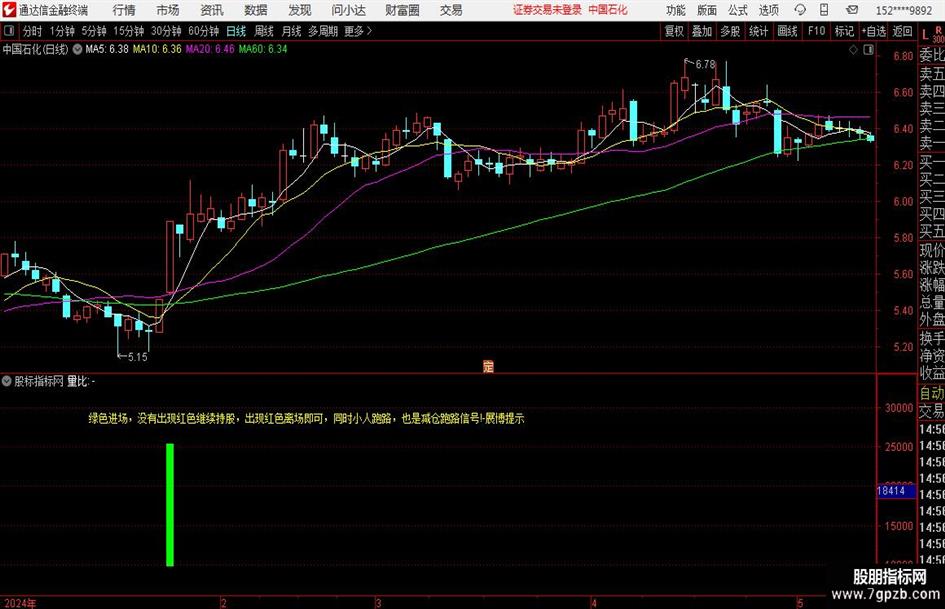The image size is (945, 609).
Task: Click the mobile phone icon
Action: pos(824,10)
